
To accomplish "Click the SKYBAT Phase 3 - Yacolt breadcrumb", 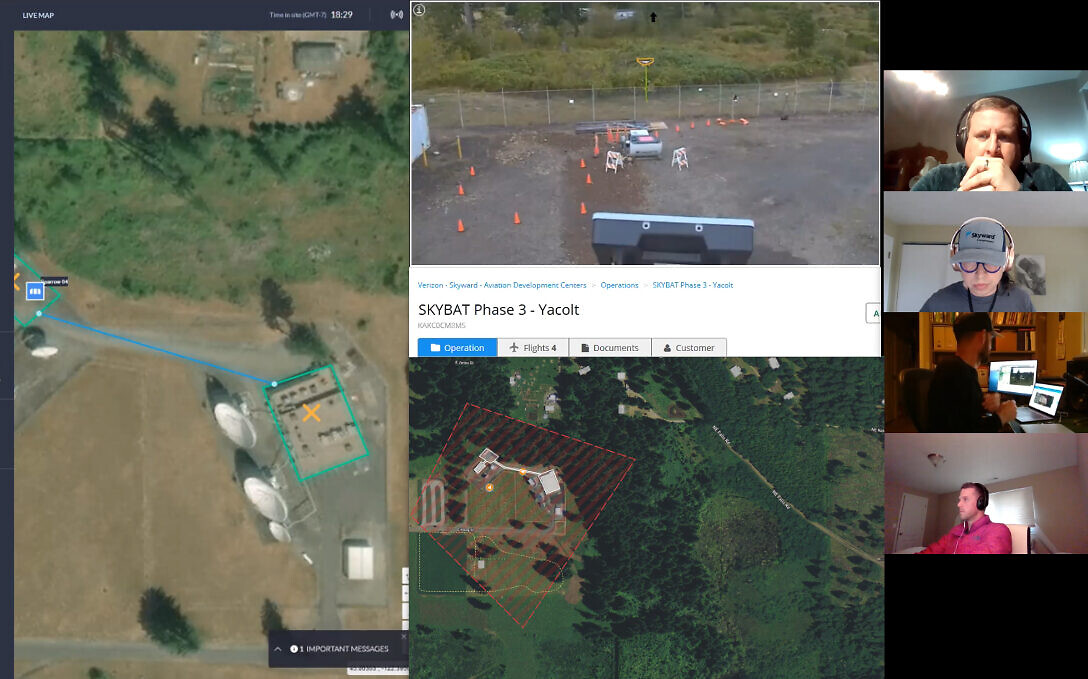I will coord(692,285).
